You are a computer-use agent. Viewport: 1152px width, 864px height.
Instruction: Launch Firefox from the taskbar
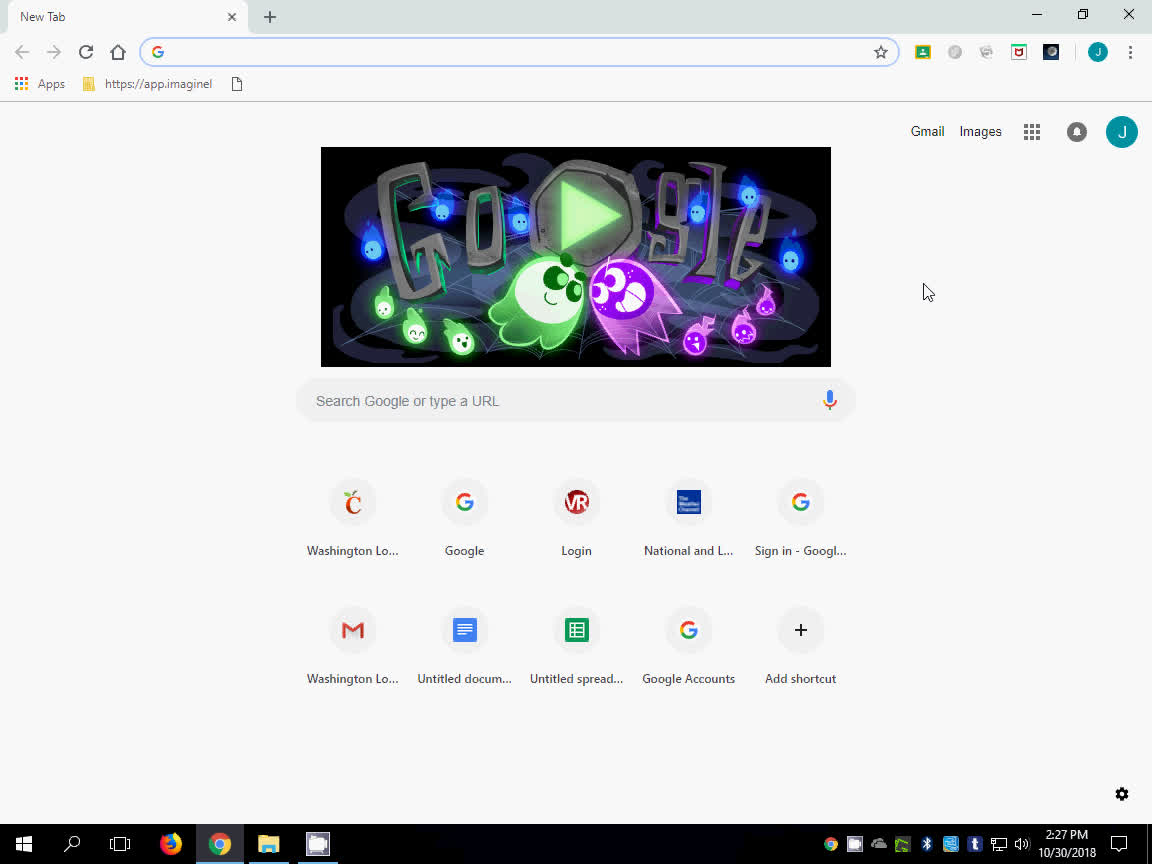(x=170, y=844)
